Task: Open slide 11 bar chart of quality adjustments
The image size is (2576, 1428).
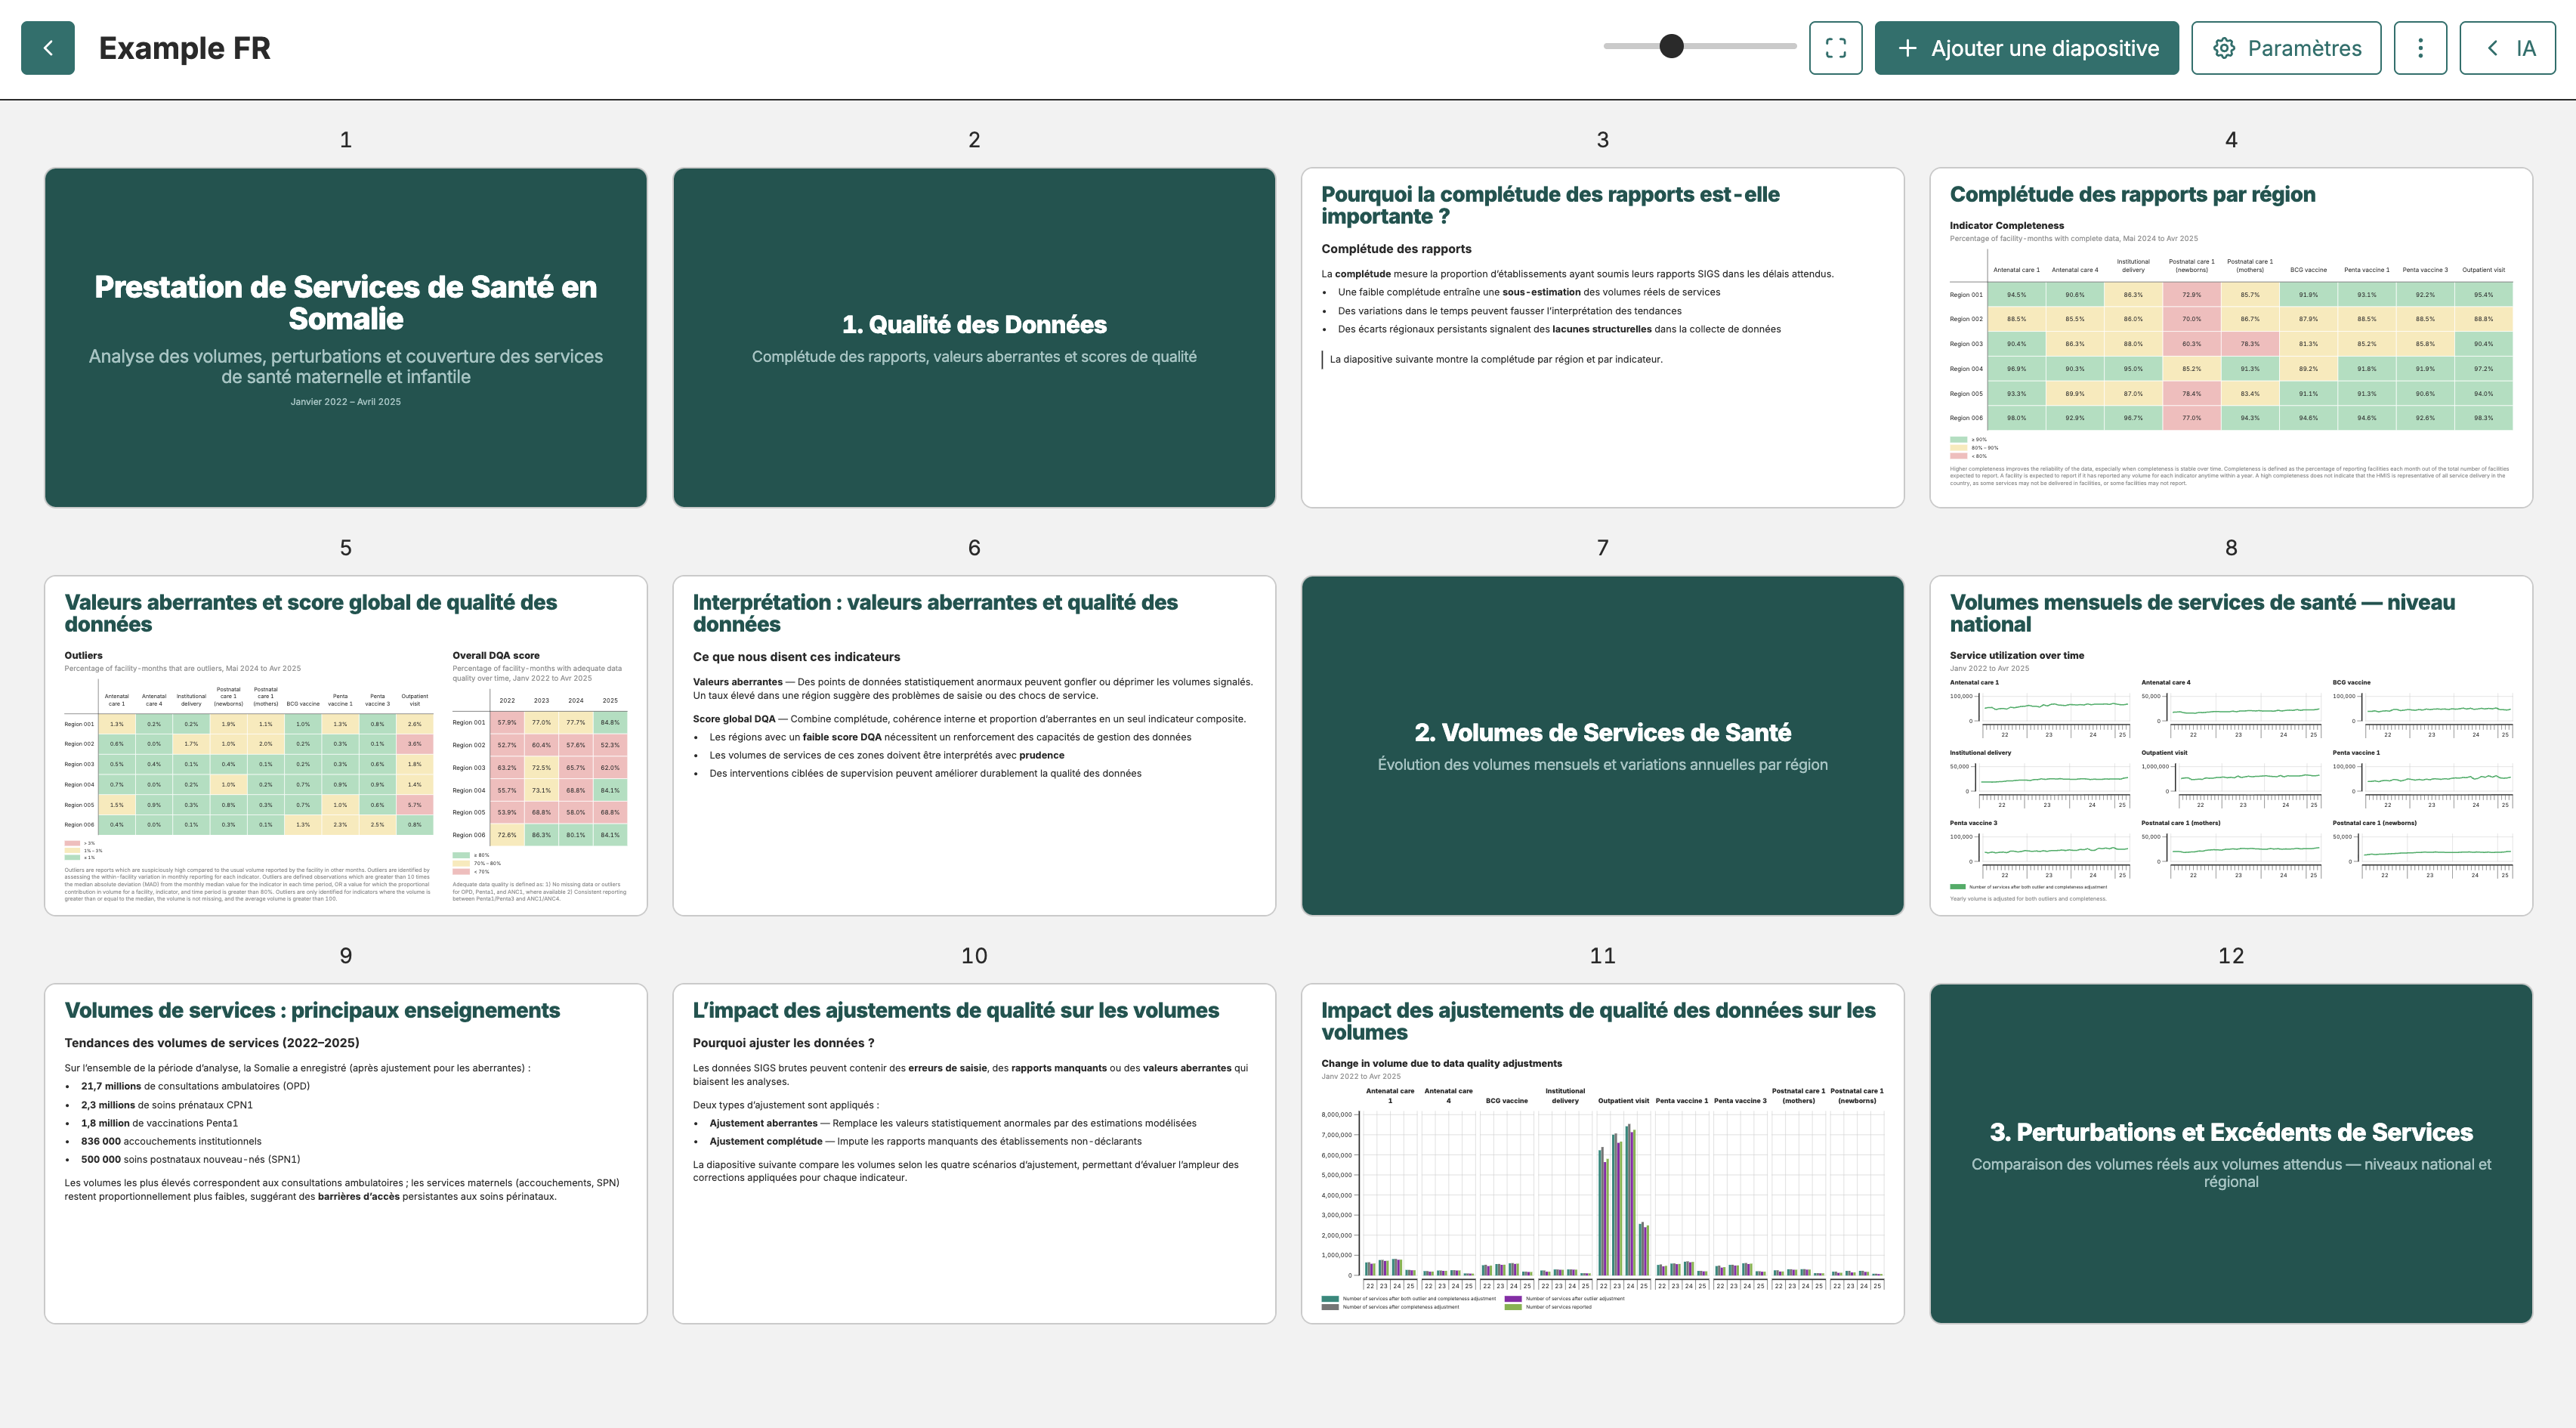Action: coord(1602,1153)
